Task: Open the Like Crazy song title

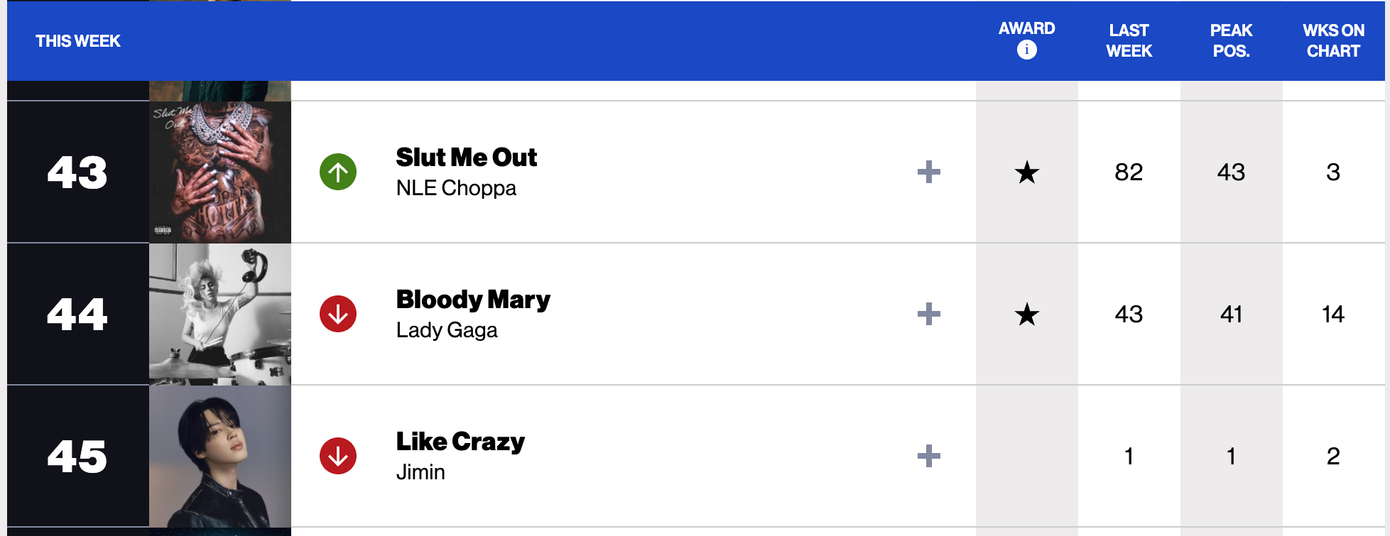Action: (460, 441)
